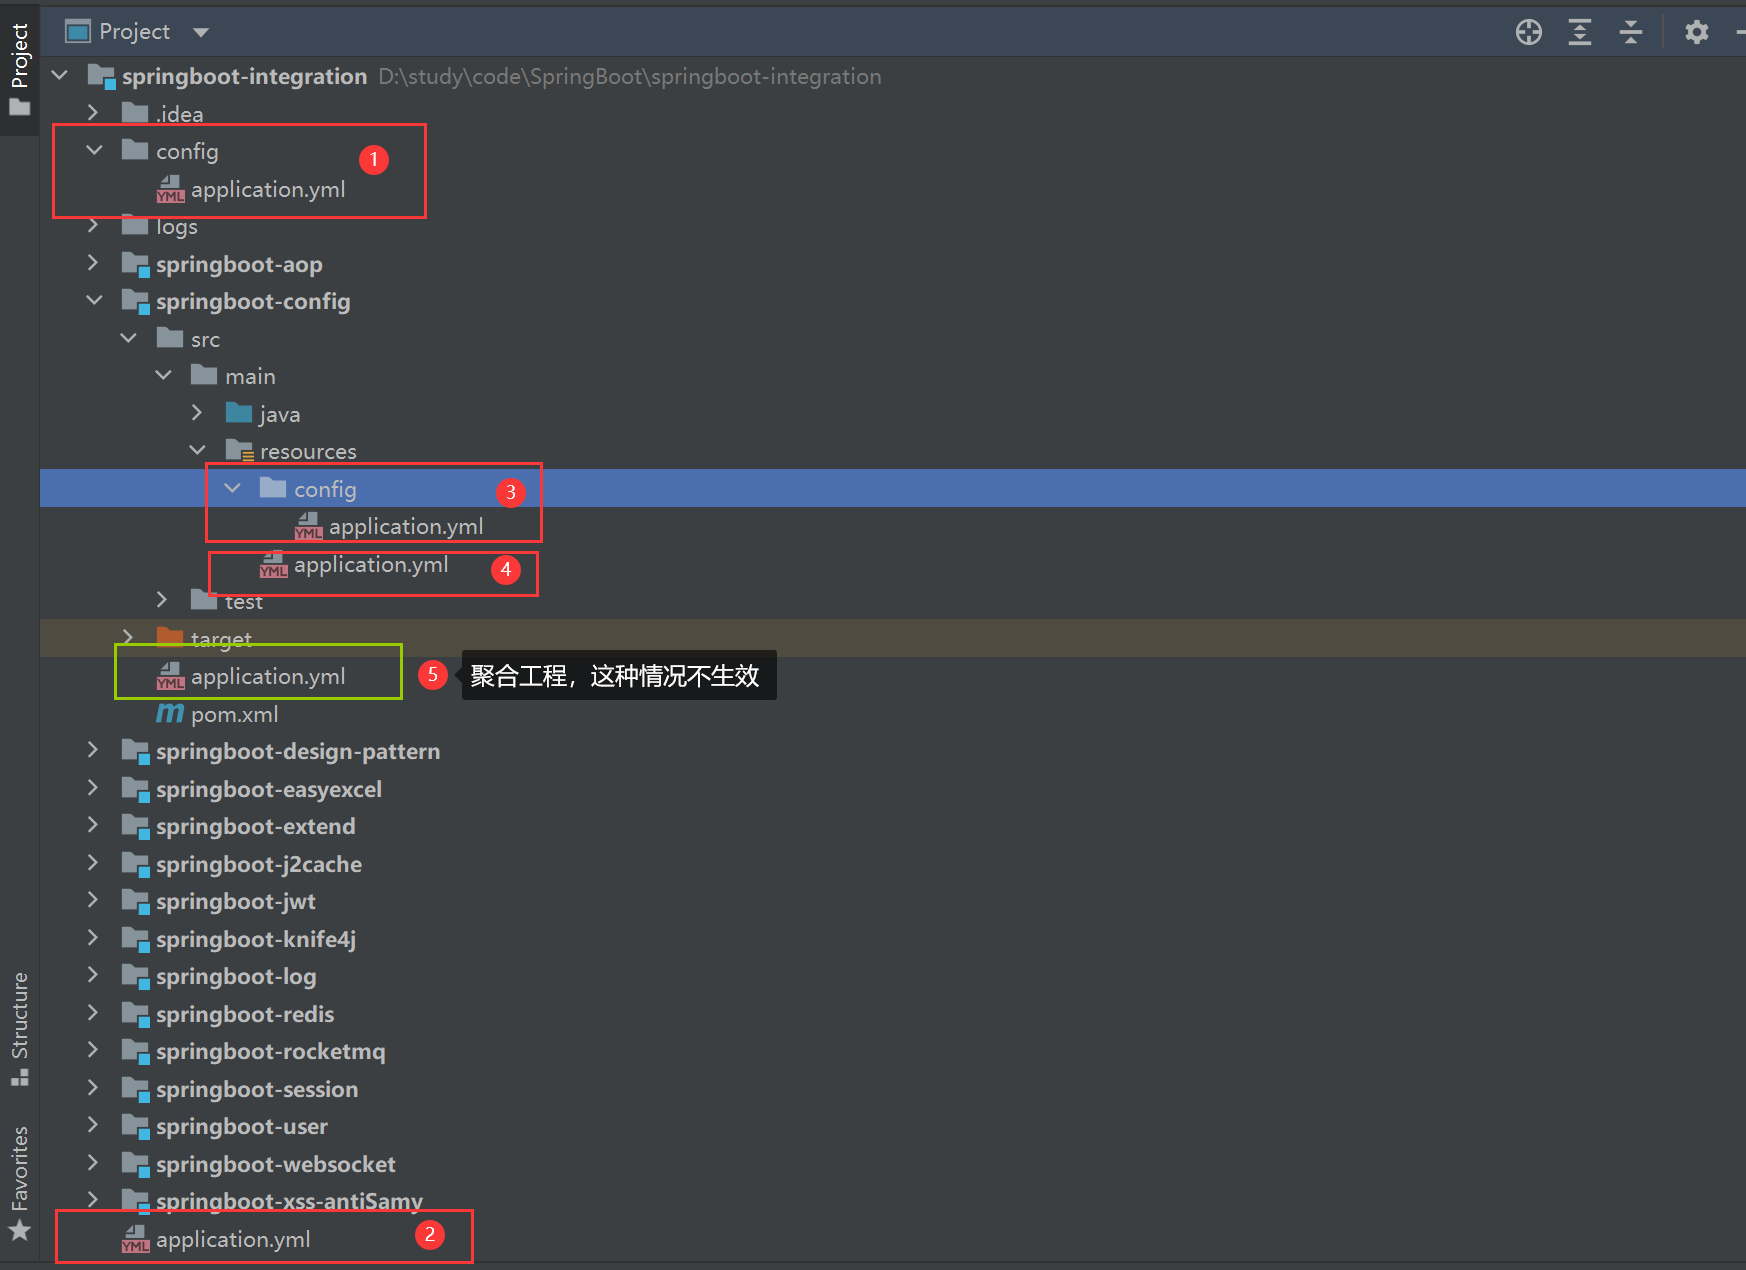Click the orange target folder icon
Screen dimensions: 1746x1270
[x=170, y=637]
